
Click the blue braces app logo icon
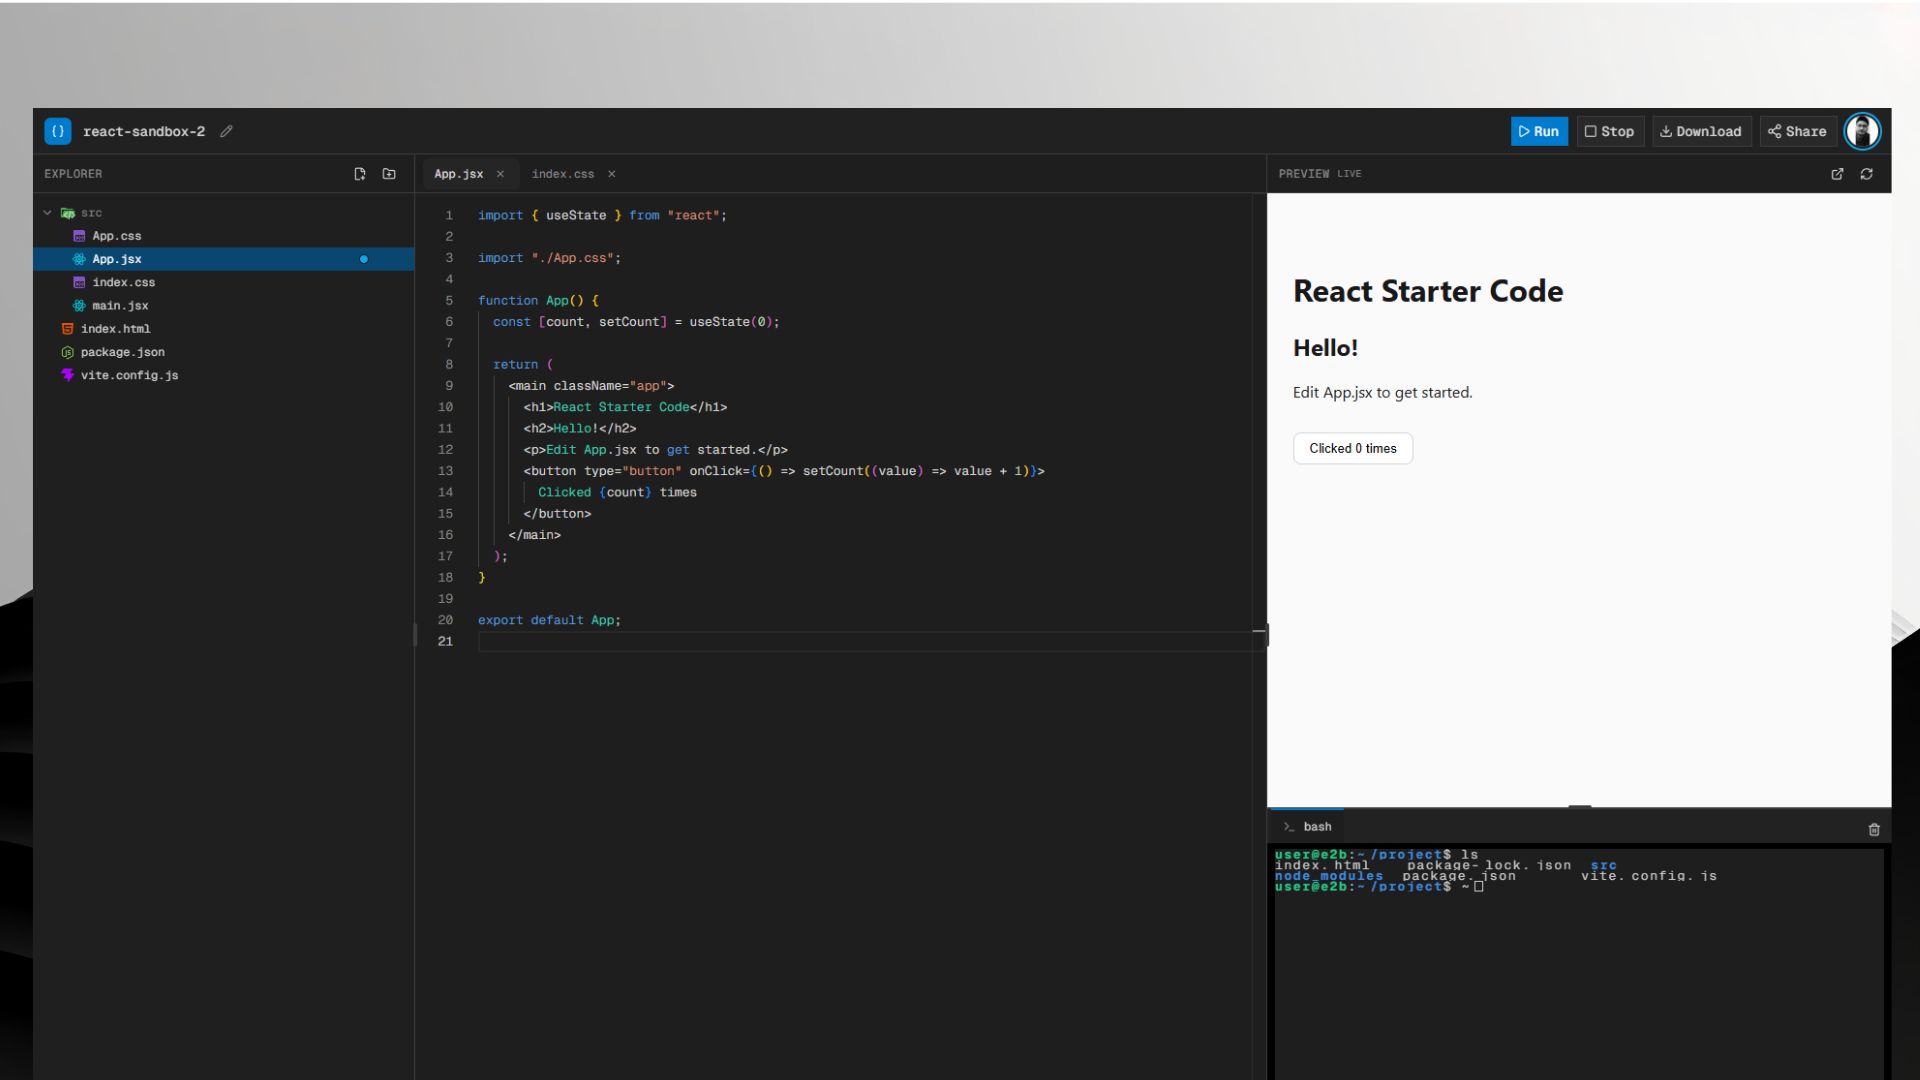pos(58,131)
